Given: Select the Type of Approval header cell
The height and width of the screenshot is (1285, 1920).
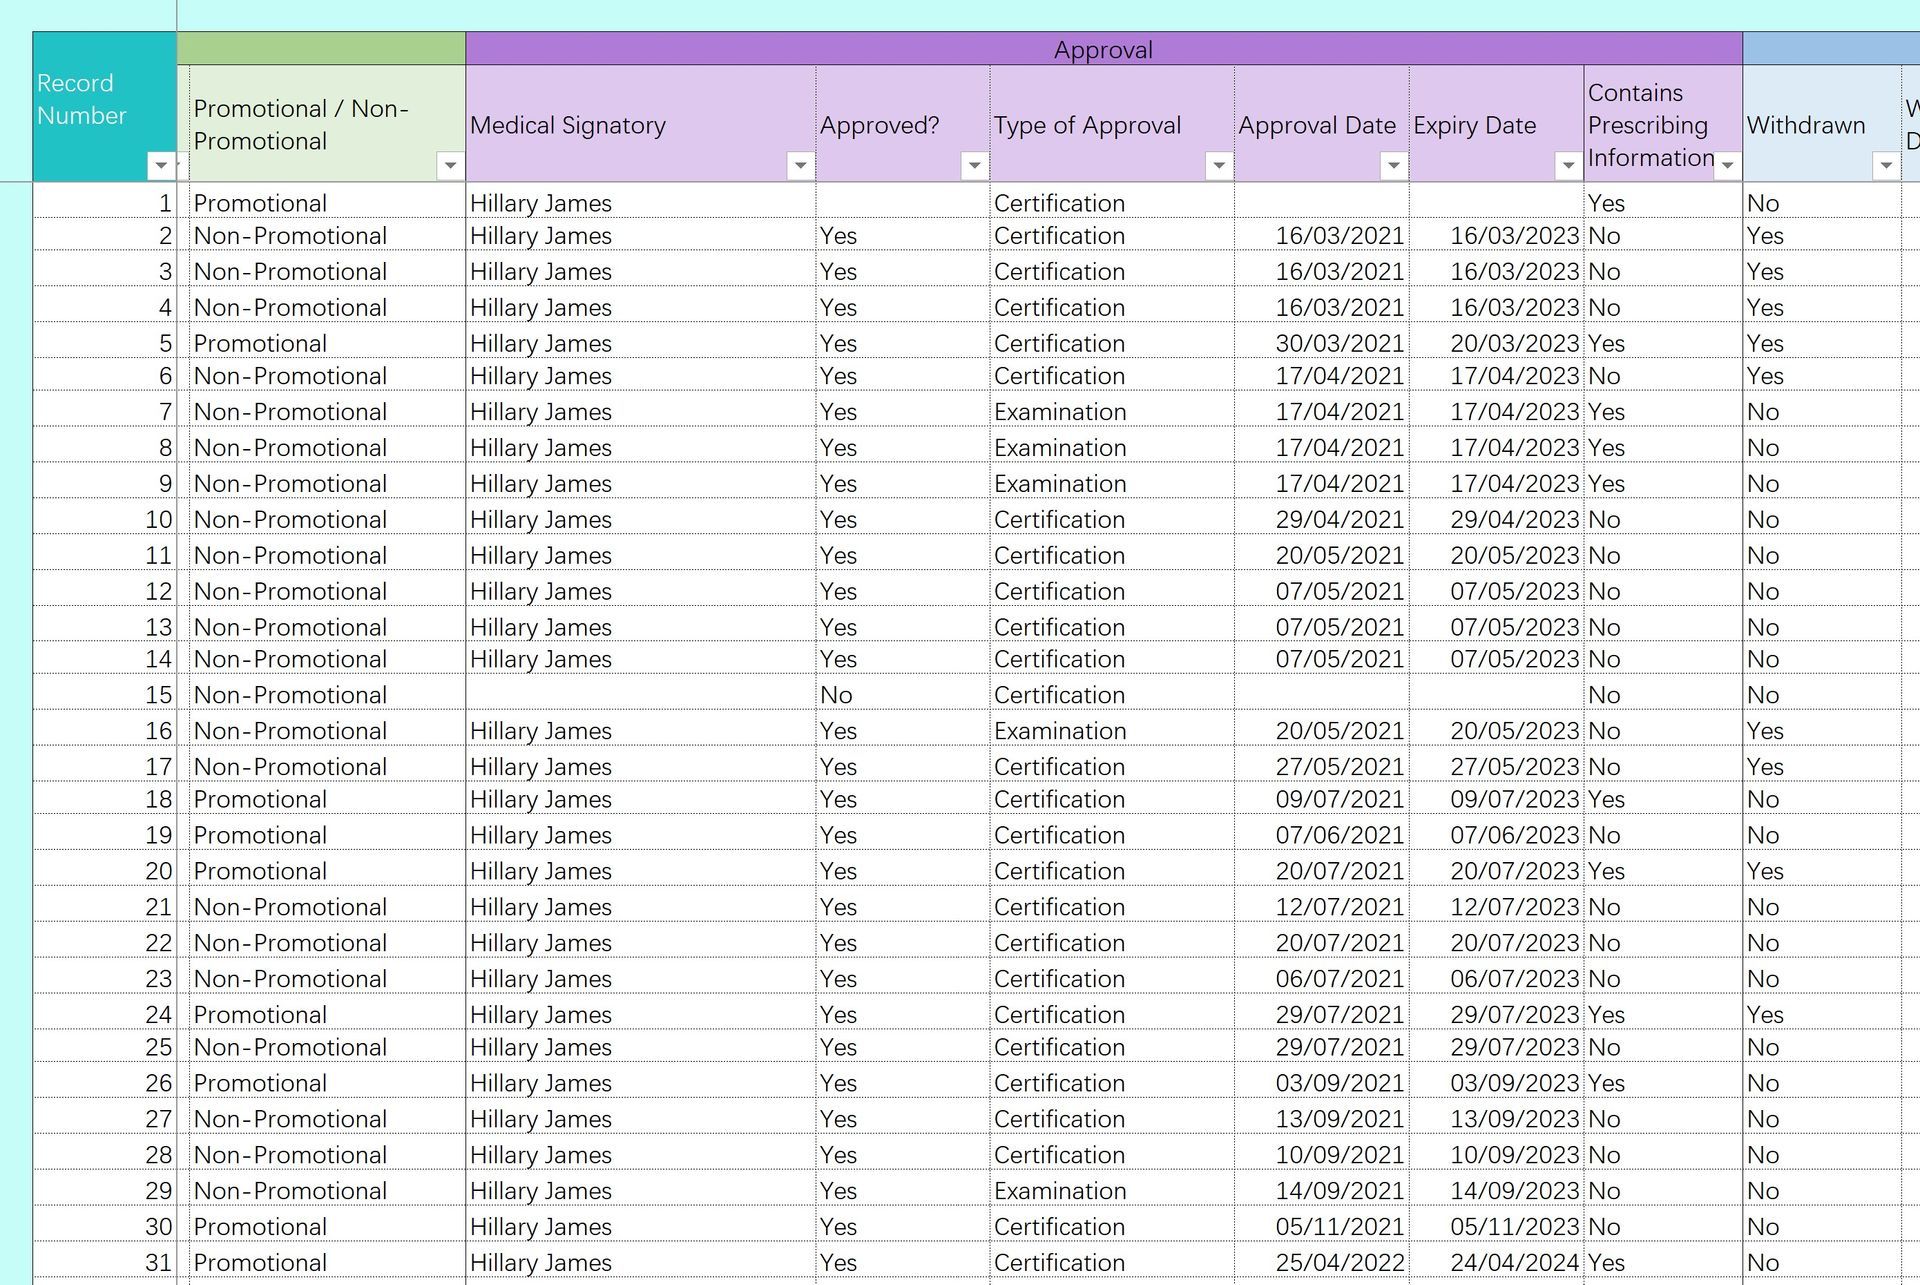Looking at the screenshot, I should [x=1112, y=124].
